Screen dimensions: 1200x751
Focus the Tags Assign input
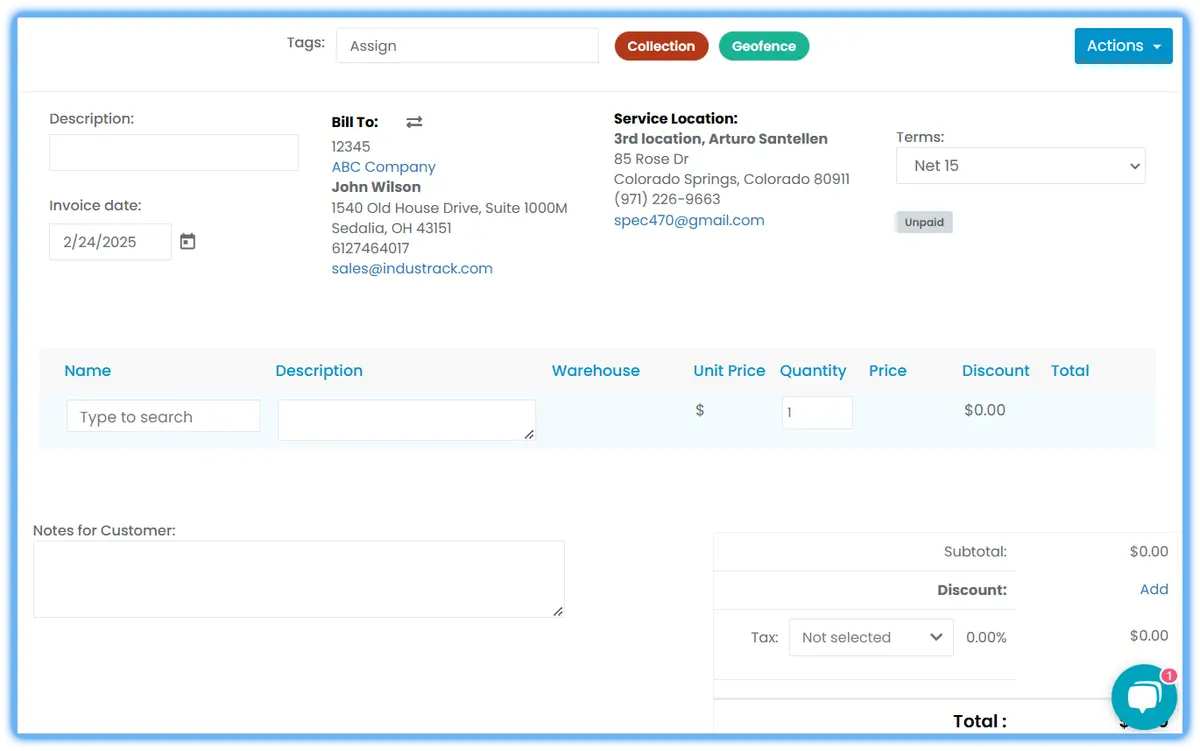tap(467, 46)
